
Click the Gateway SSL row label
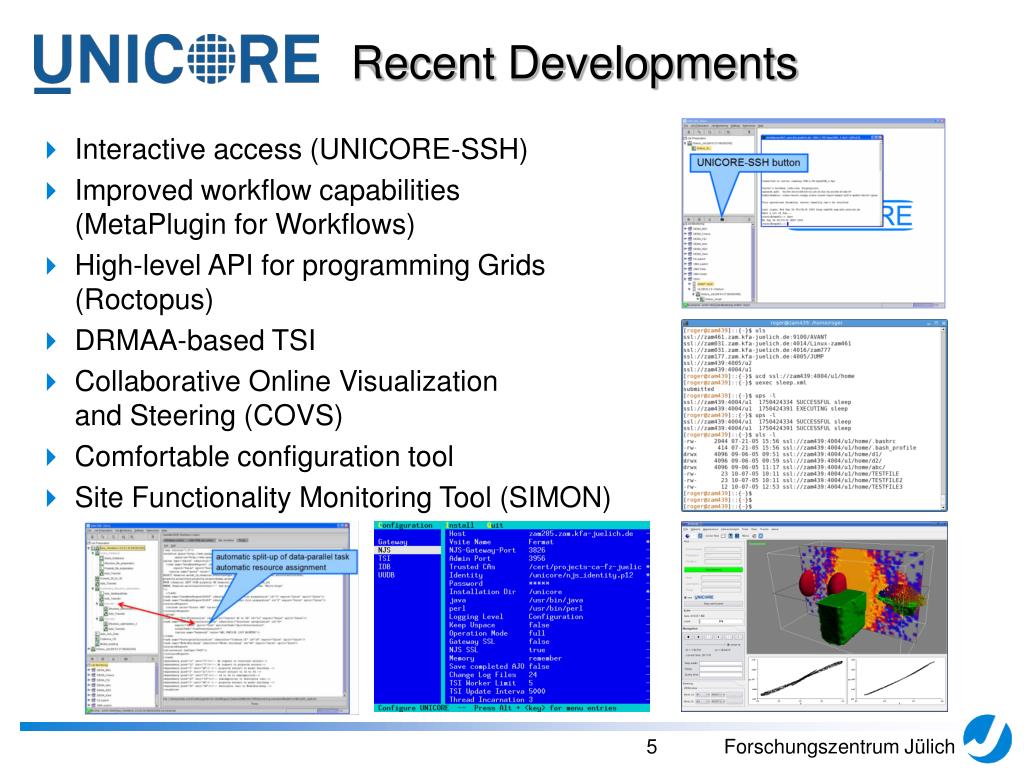[472, 641]
